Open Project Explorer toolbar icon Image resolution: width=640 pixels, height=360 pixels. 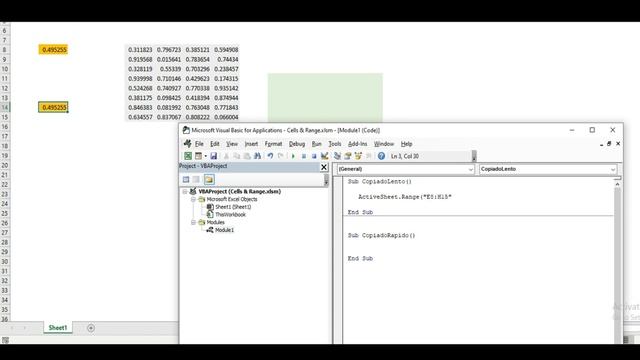(337, 156)
